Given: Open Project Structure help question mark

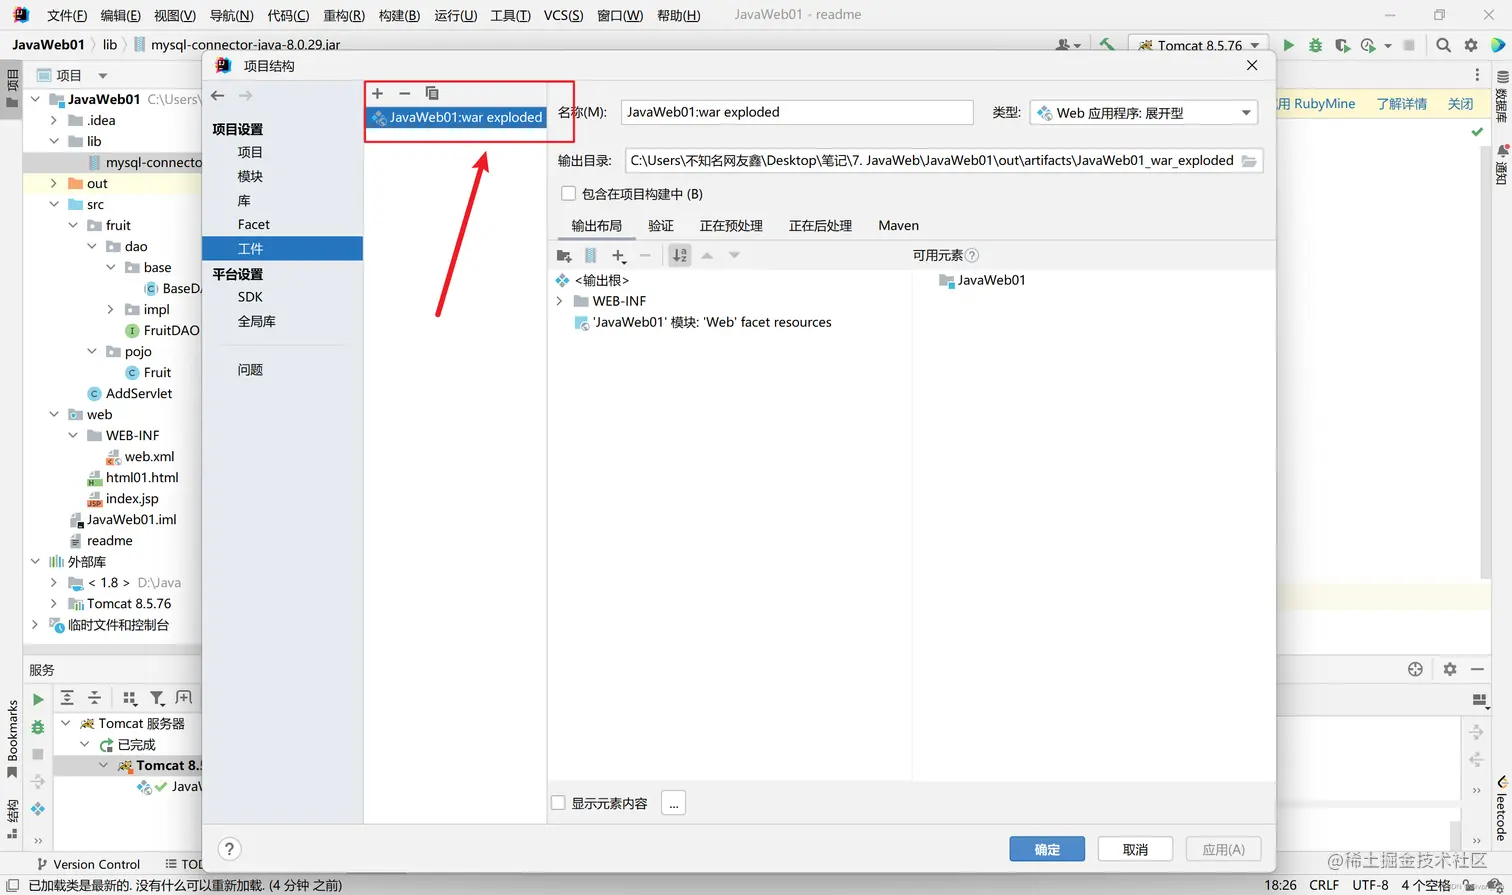Looking at the screenshot, I should pyautogui.click(x=229, y=849).
